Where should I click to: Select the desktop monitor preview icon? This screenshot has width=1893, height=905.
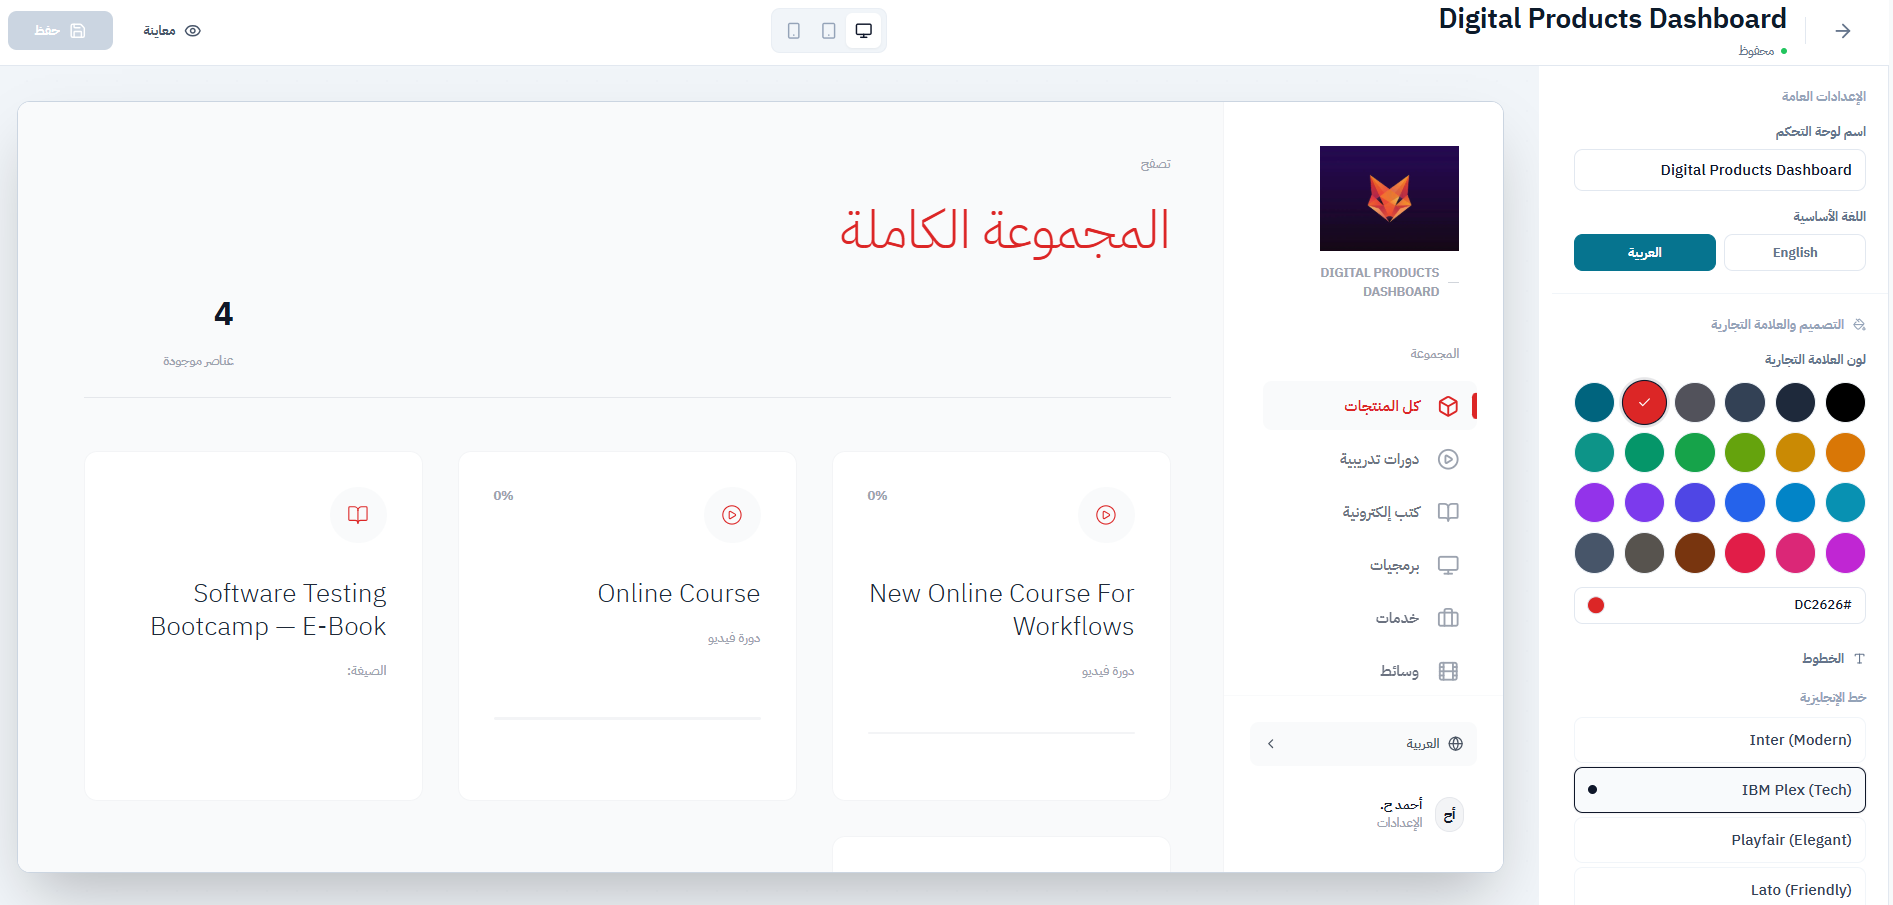(864, 31)
